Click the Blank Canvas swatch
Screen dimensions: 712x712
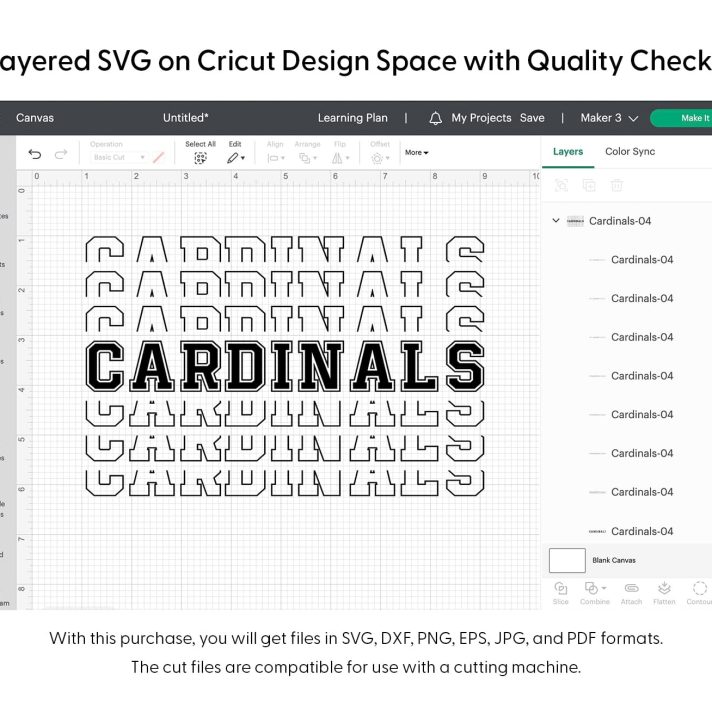(567, 560)
